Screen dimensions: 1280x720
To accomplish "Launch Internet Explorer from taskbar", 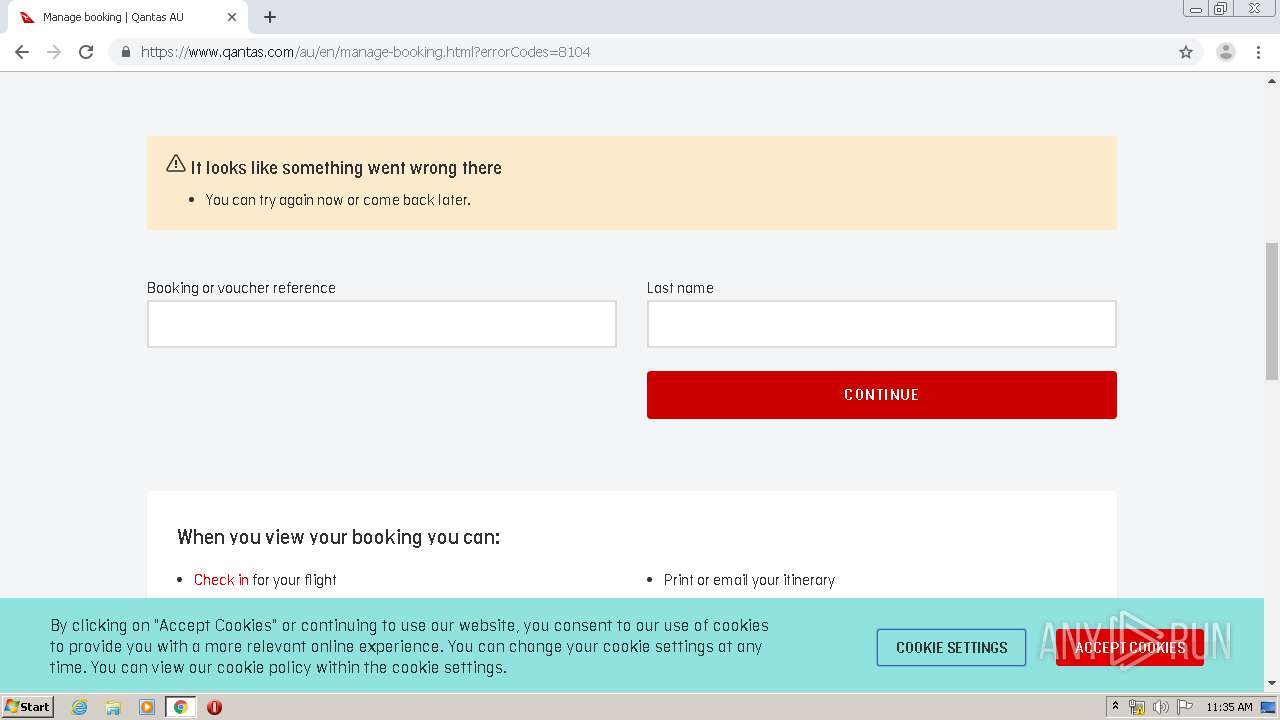I will coord(79,707).
